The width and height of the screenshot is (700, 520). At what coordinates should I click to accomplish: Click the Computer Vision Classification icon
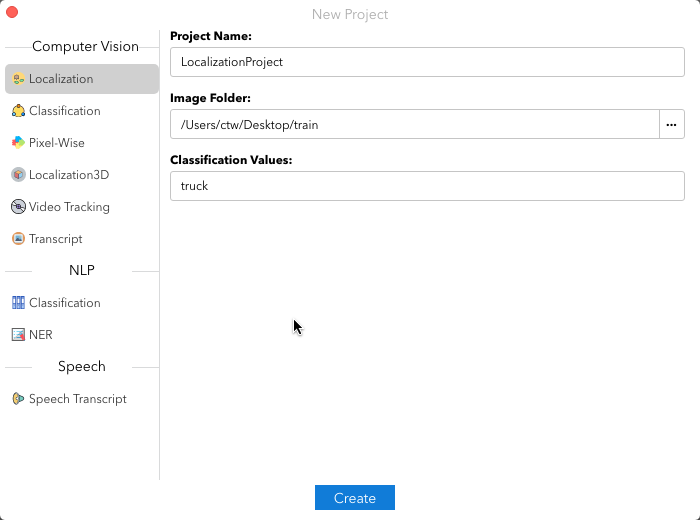click(x=18, y=111)
